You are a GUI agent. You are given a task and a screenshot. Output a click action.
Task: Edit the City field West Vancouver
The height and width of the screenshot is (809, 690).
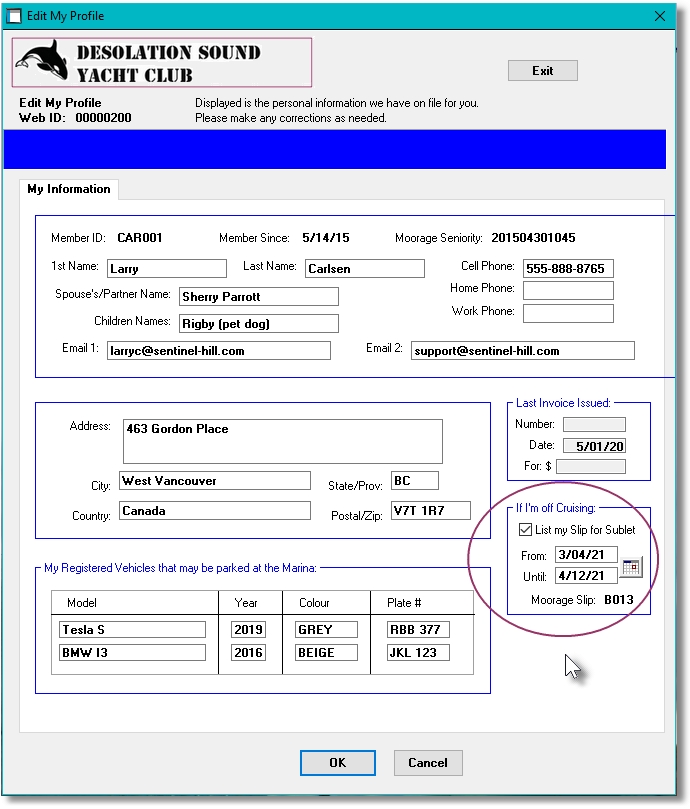[215, 481]
